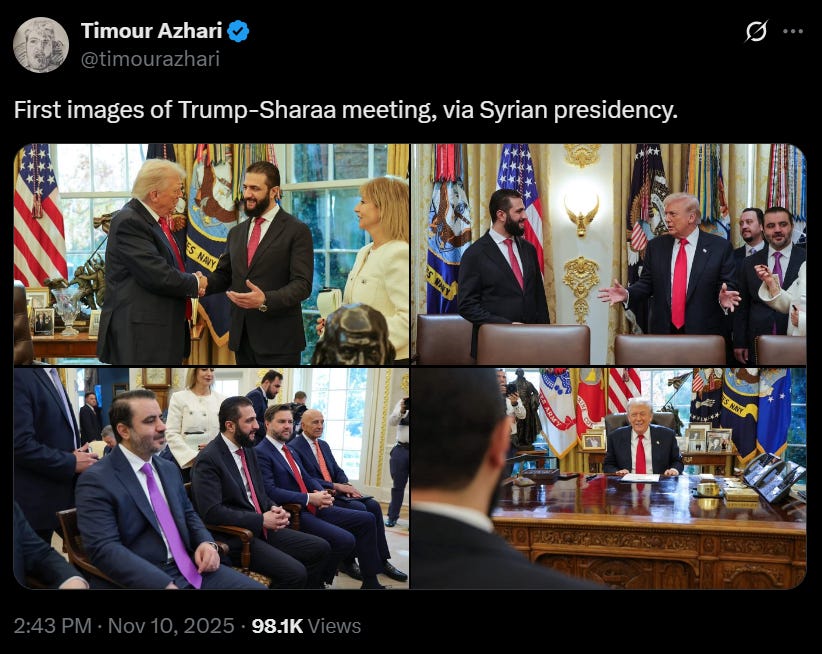The image size is (822, 654).
Task: Click the Views label
Action: click(334, 626)
